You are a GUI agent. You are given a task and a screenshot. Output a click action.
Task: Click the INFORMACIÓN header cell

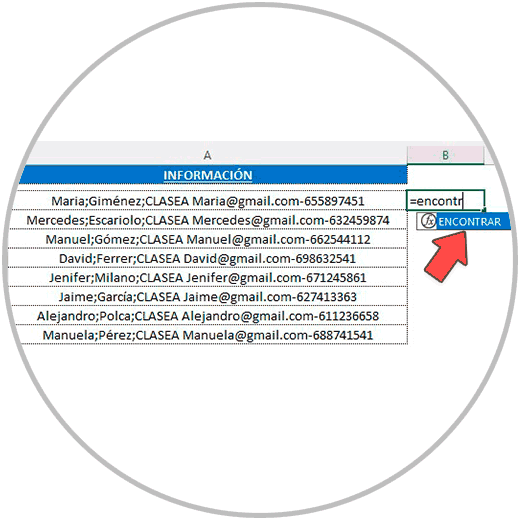(x=207, y=175)
